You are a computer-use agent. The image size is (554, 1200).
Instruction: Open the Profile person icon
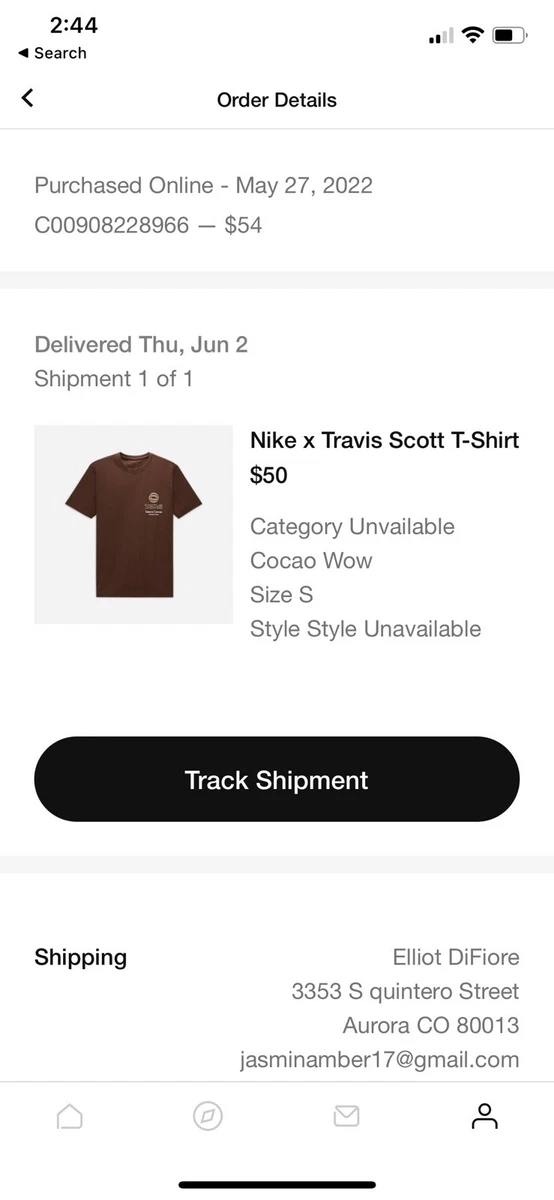(x=485, y=1116)
